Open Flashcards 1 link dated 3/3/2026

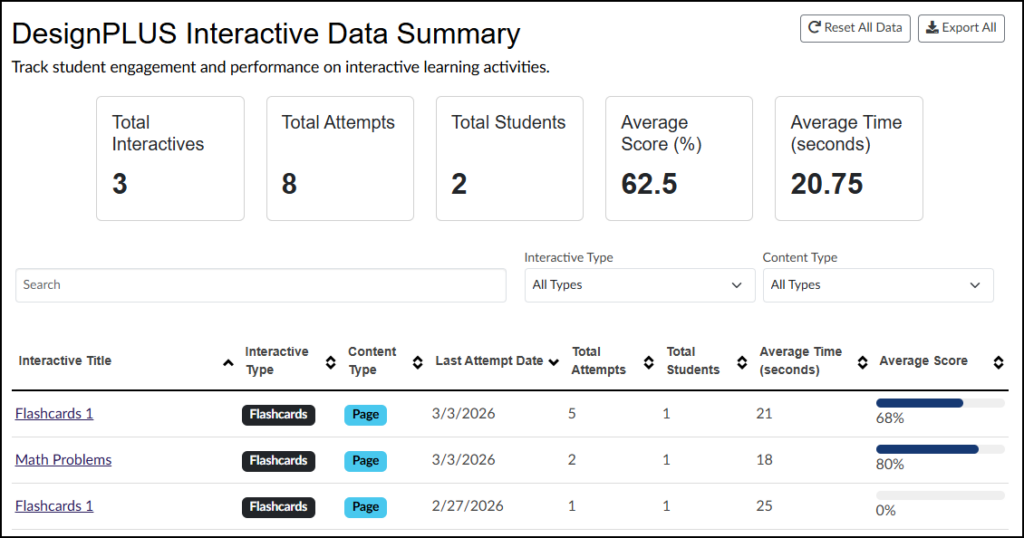point(54,414)
